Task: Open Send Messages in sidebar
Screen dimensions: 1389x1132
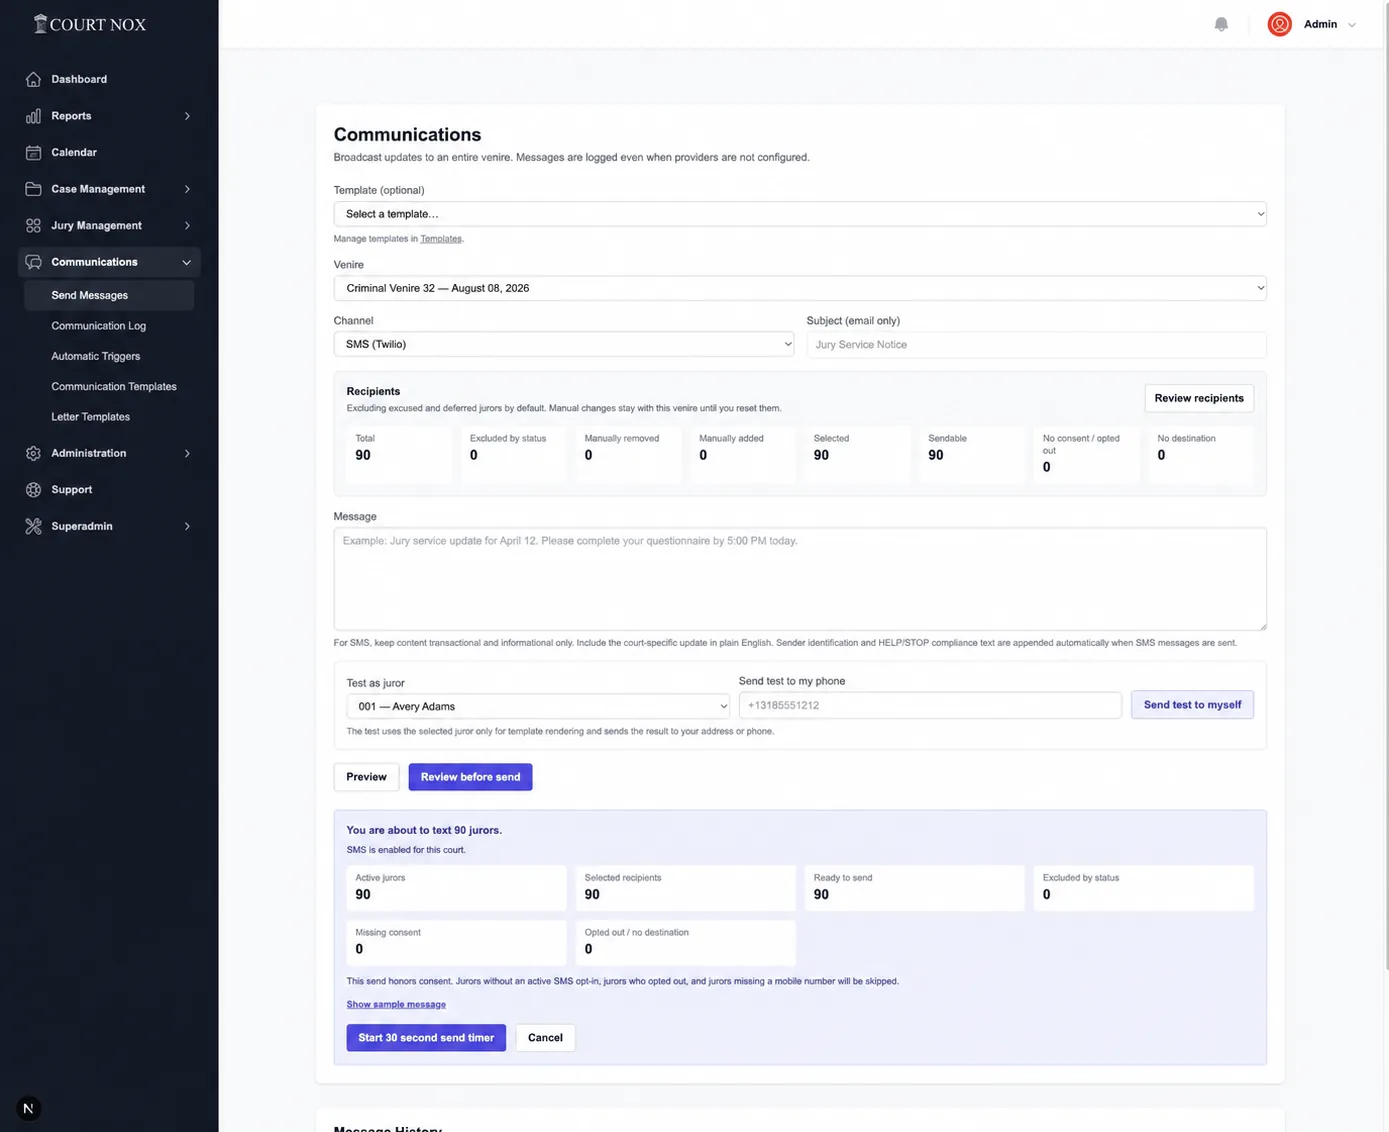Action: click(x=109, y=295)
